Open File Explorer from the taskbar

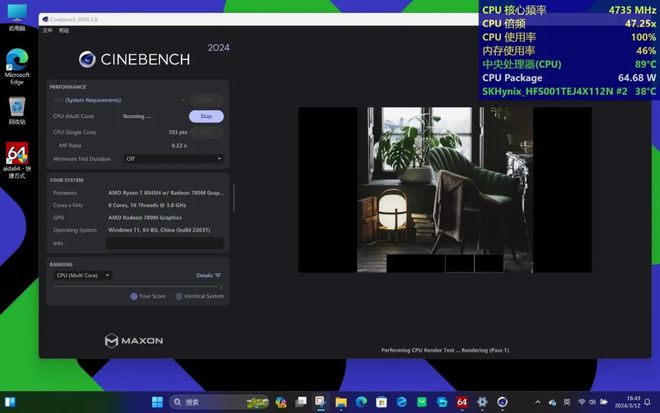(341, 402)
